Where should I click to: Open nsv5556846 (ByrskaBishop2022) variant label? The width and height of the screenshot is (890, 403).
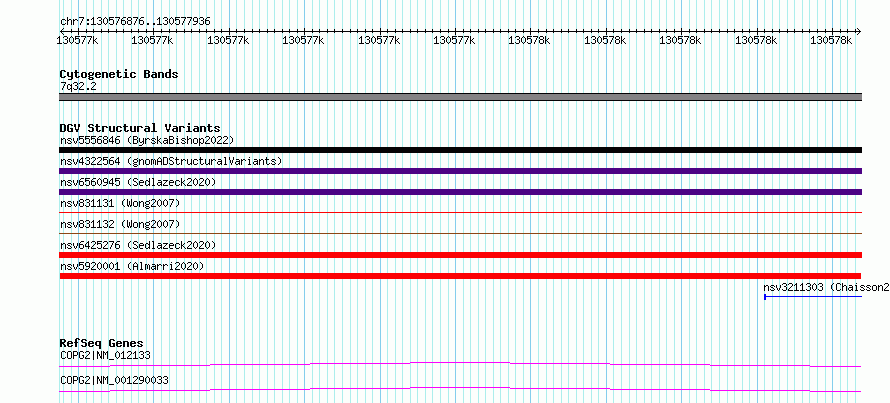tap(147, 140)
